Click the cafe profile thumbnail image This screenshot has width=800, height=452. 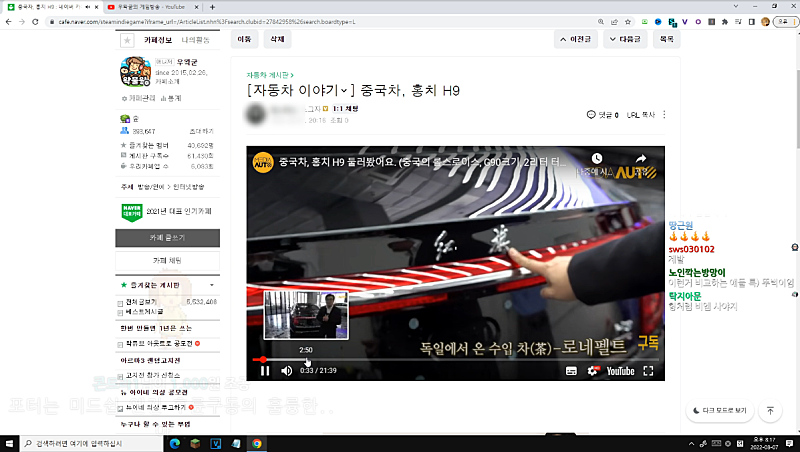pyautogui.click(x=135, y=71)
